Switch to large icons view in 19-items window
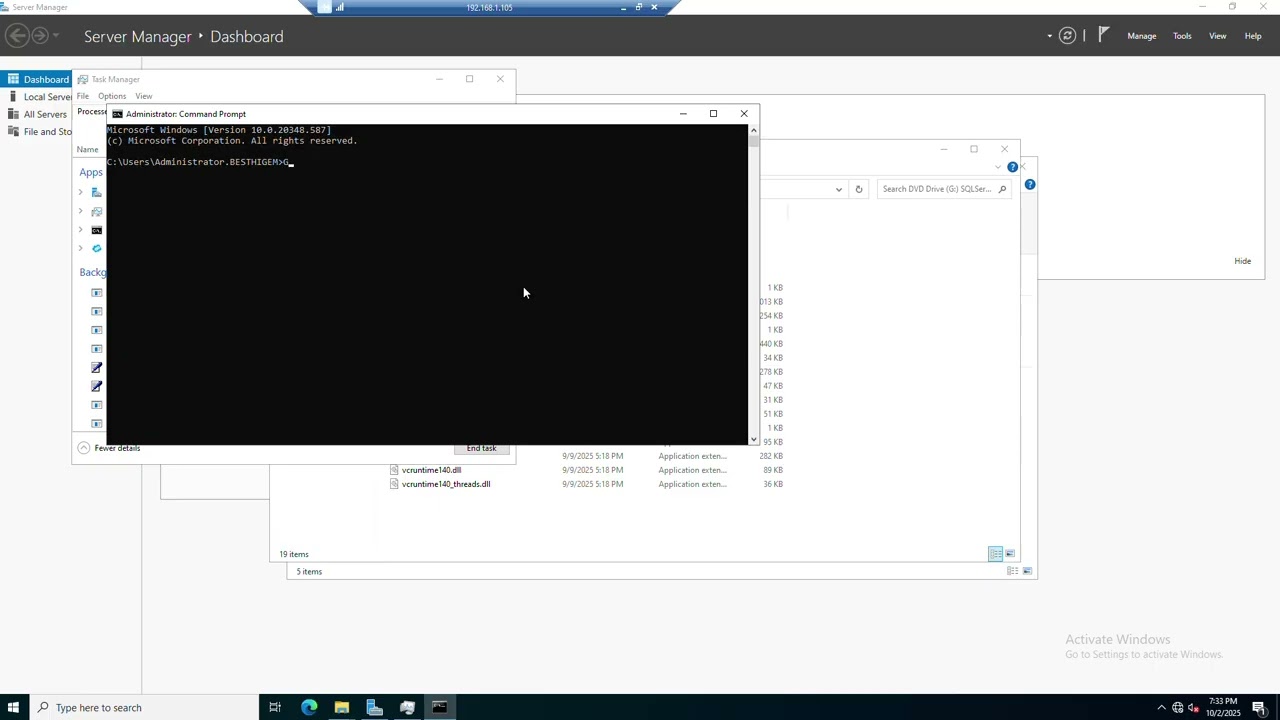Screen dimensions: 1280x720 1010,554
